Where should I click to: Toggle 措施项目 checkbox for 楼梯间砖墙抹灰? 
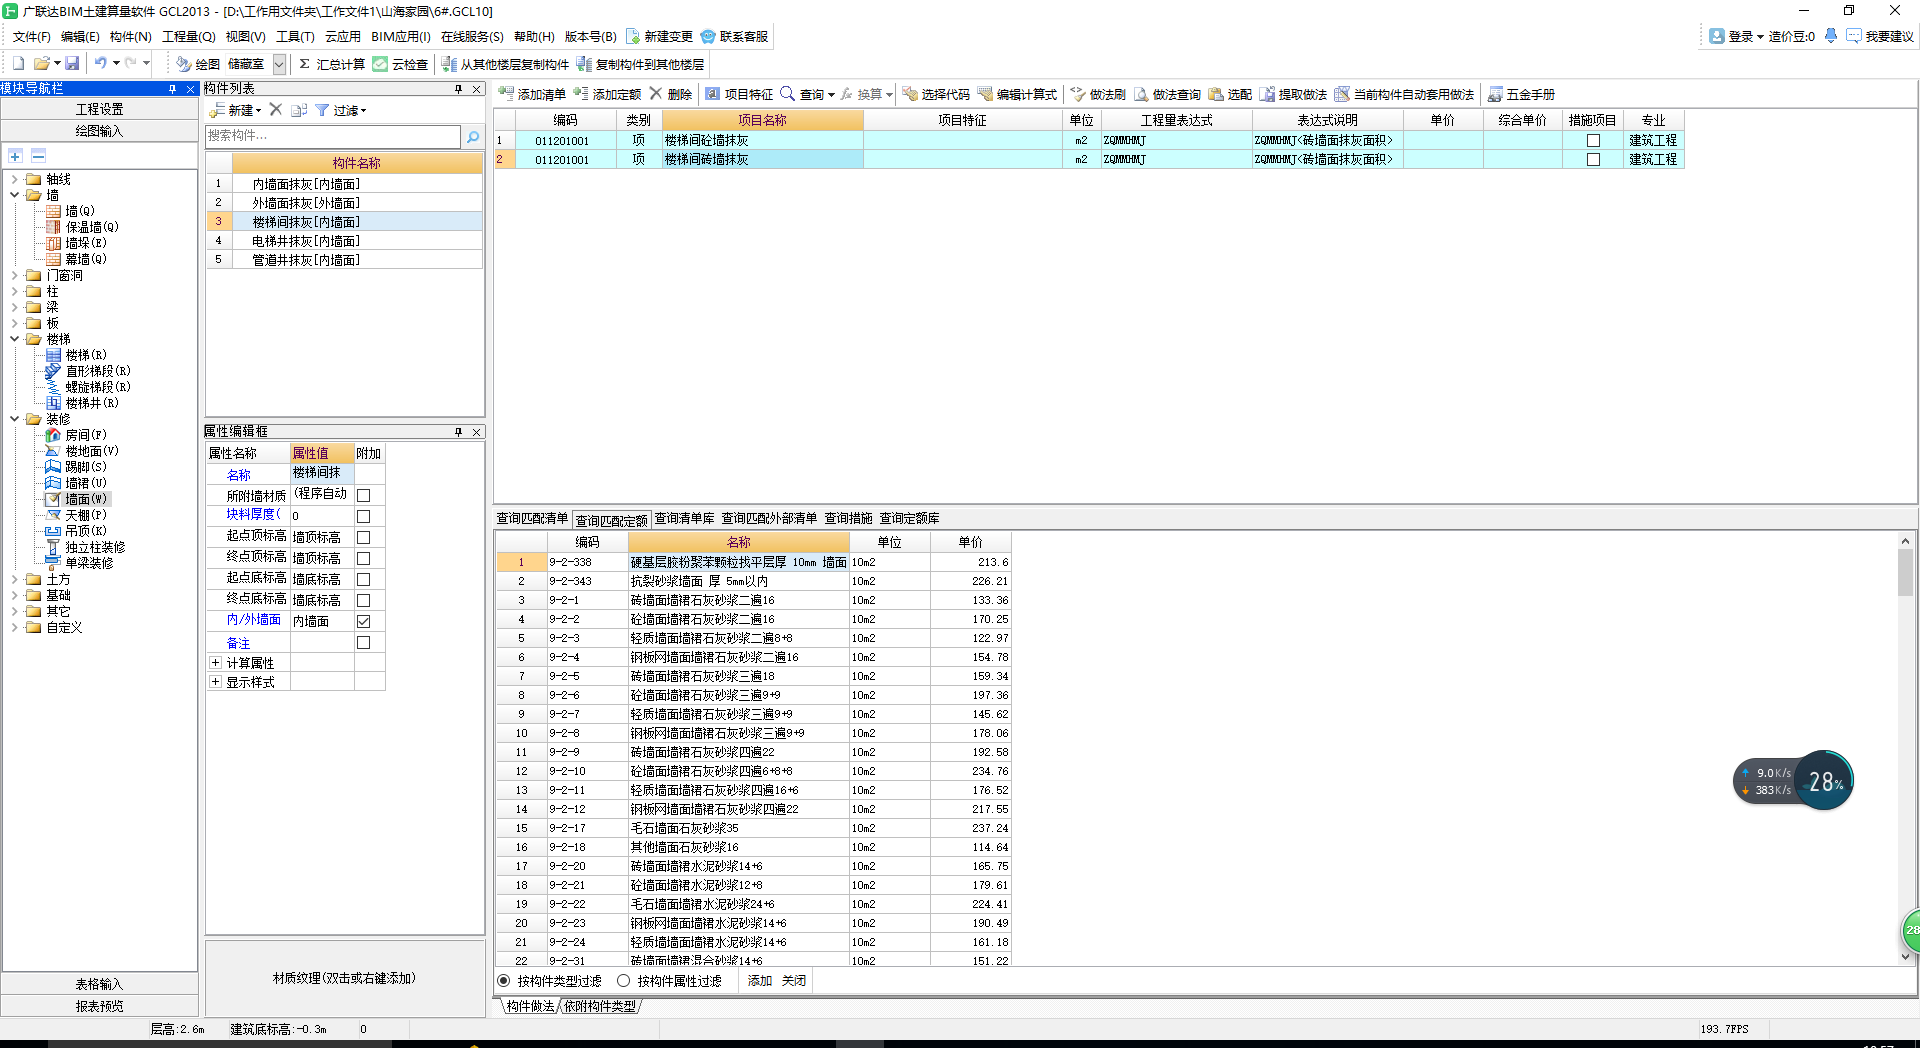[1593, 160]
